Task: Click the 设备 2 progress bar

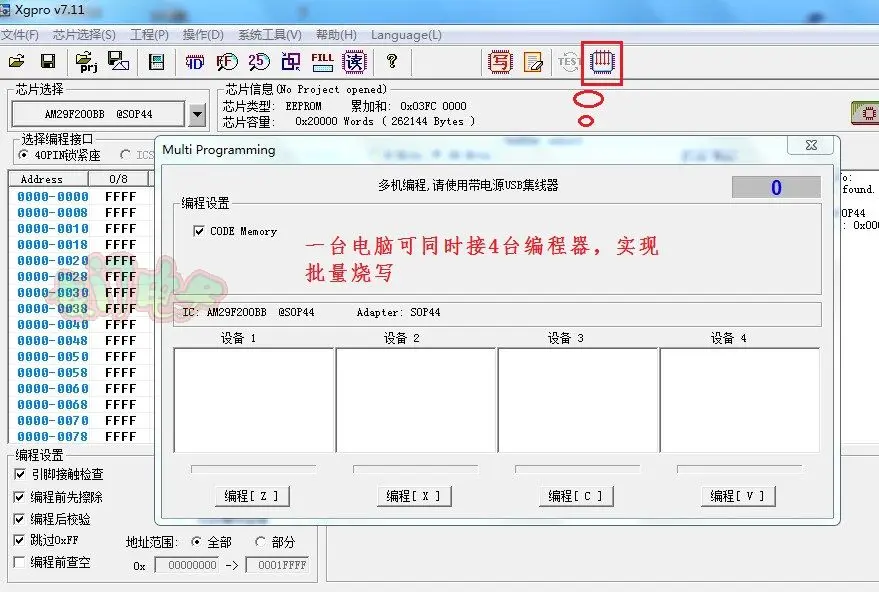Action: pyautogui.click(x=415, y=469)
